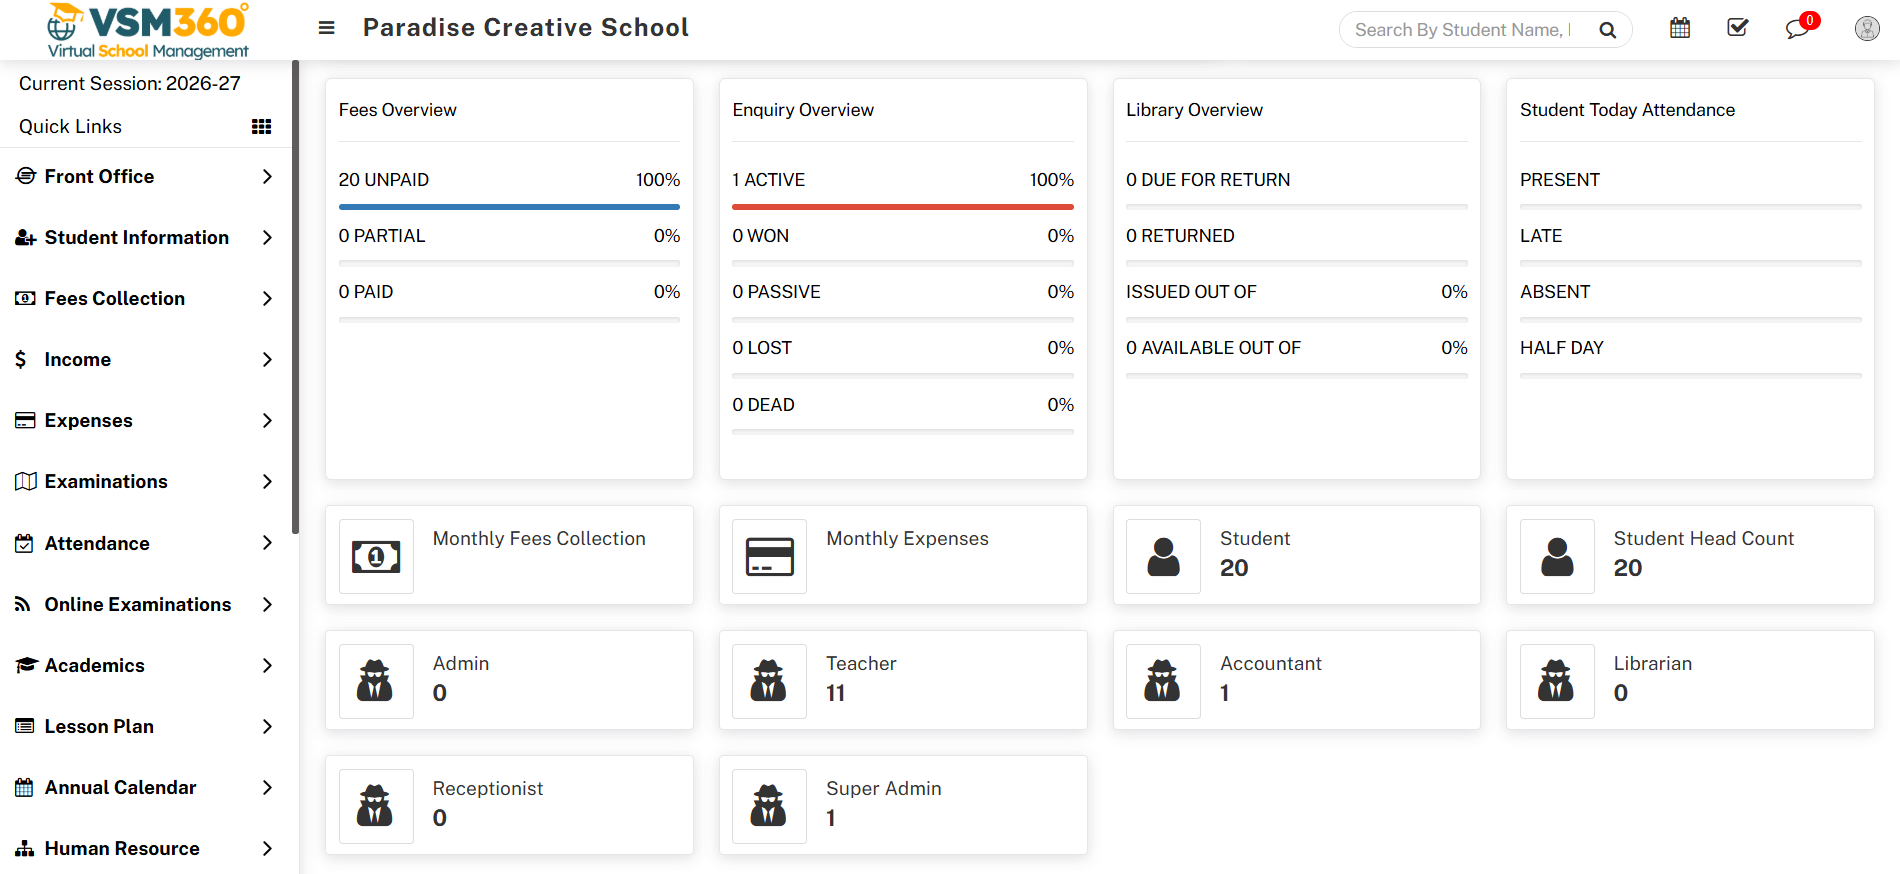
Task: Open the calendar icon in header
Action: tap(1680, 28)
